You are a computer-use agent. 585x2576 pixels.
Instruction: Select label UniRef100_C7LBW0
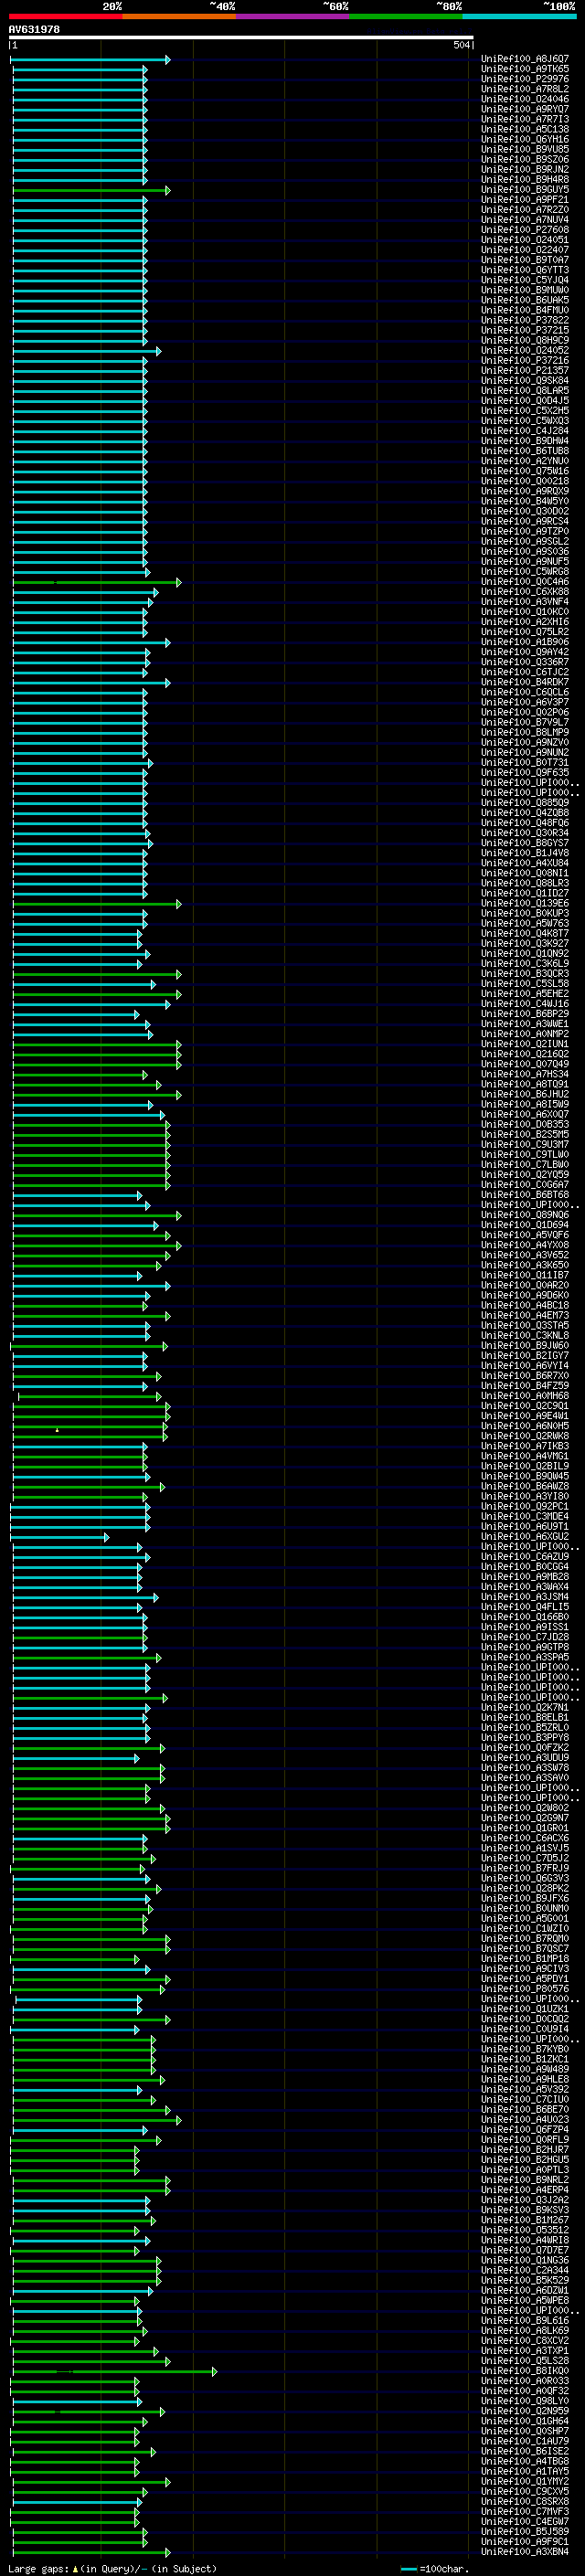pyautogui.click(x=525, y=1165)
